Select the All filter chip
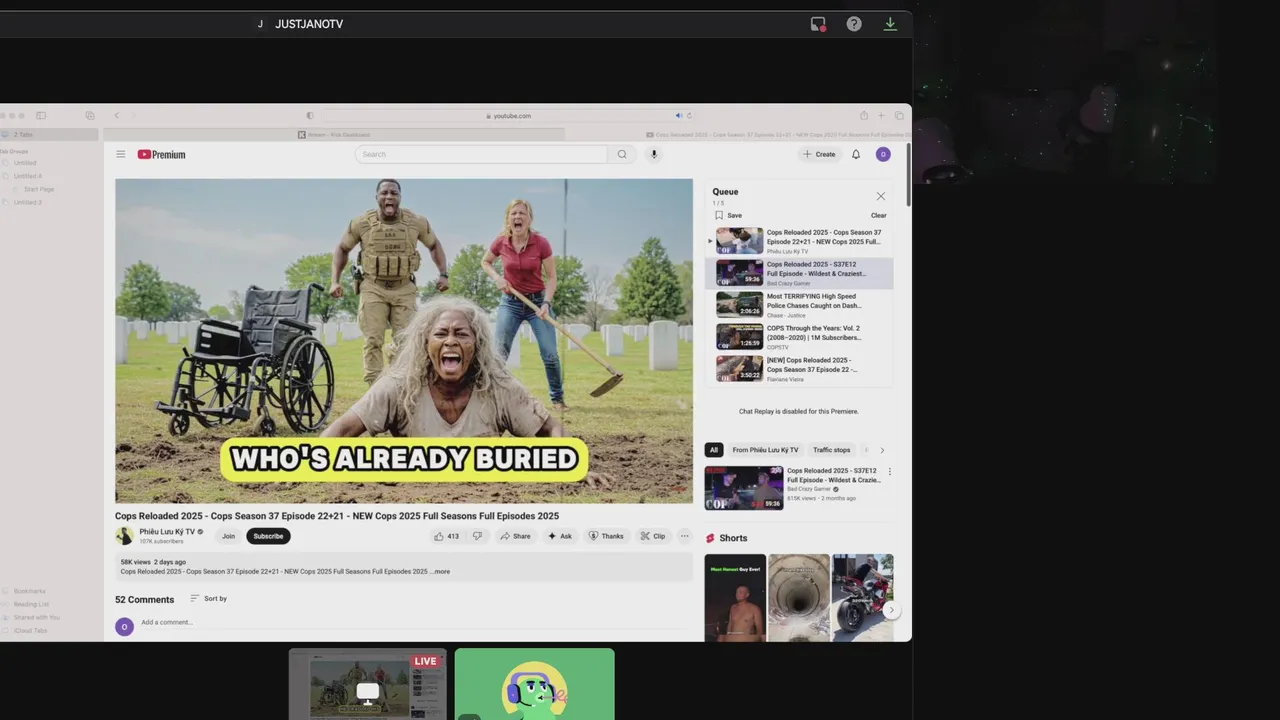The height and width of the screenshot is (720, 1280). 714,450
